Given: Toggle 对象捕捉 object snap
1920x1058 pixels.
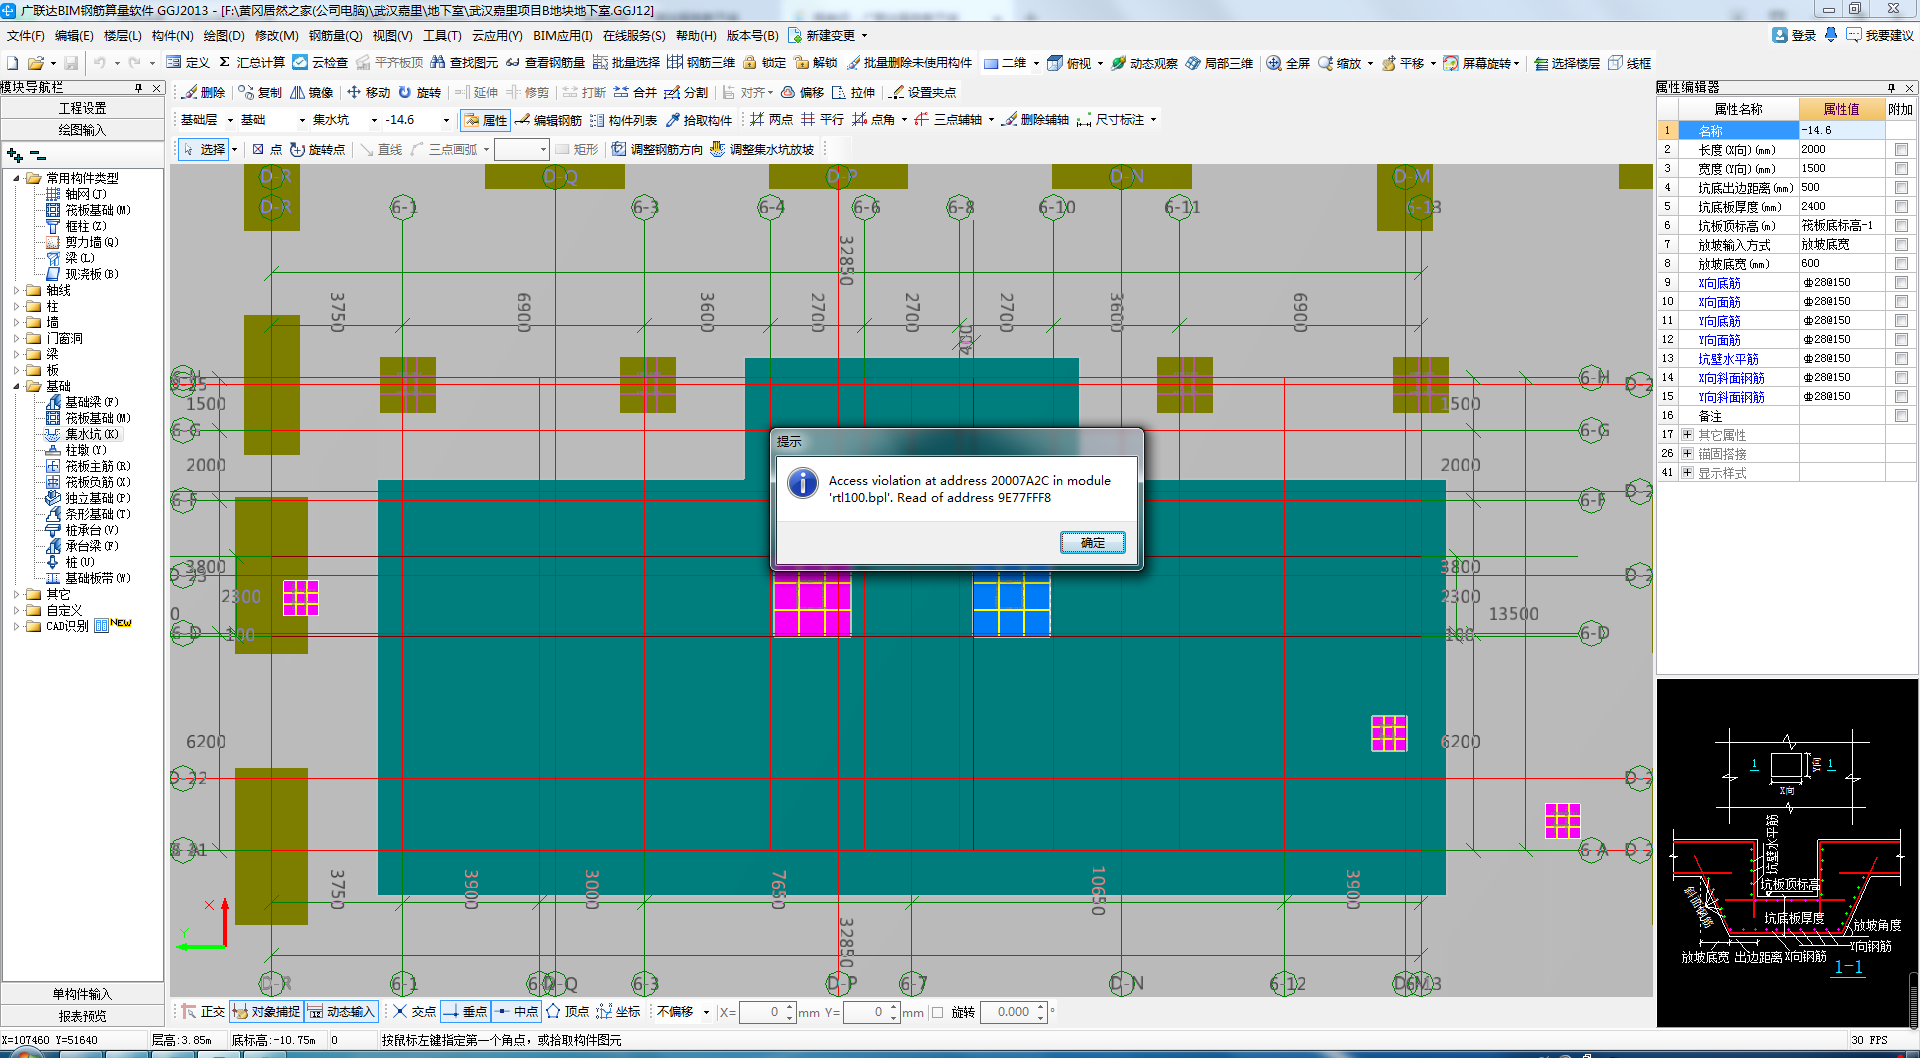Looking at the screenshot, I should 266,1012.
